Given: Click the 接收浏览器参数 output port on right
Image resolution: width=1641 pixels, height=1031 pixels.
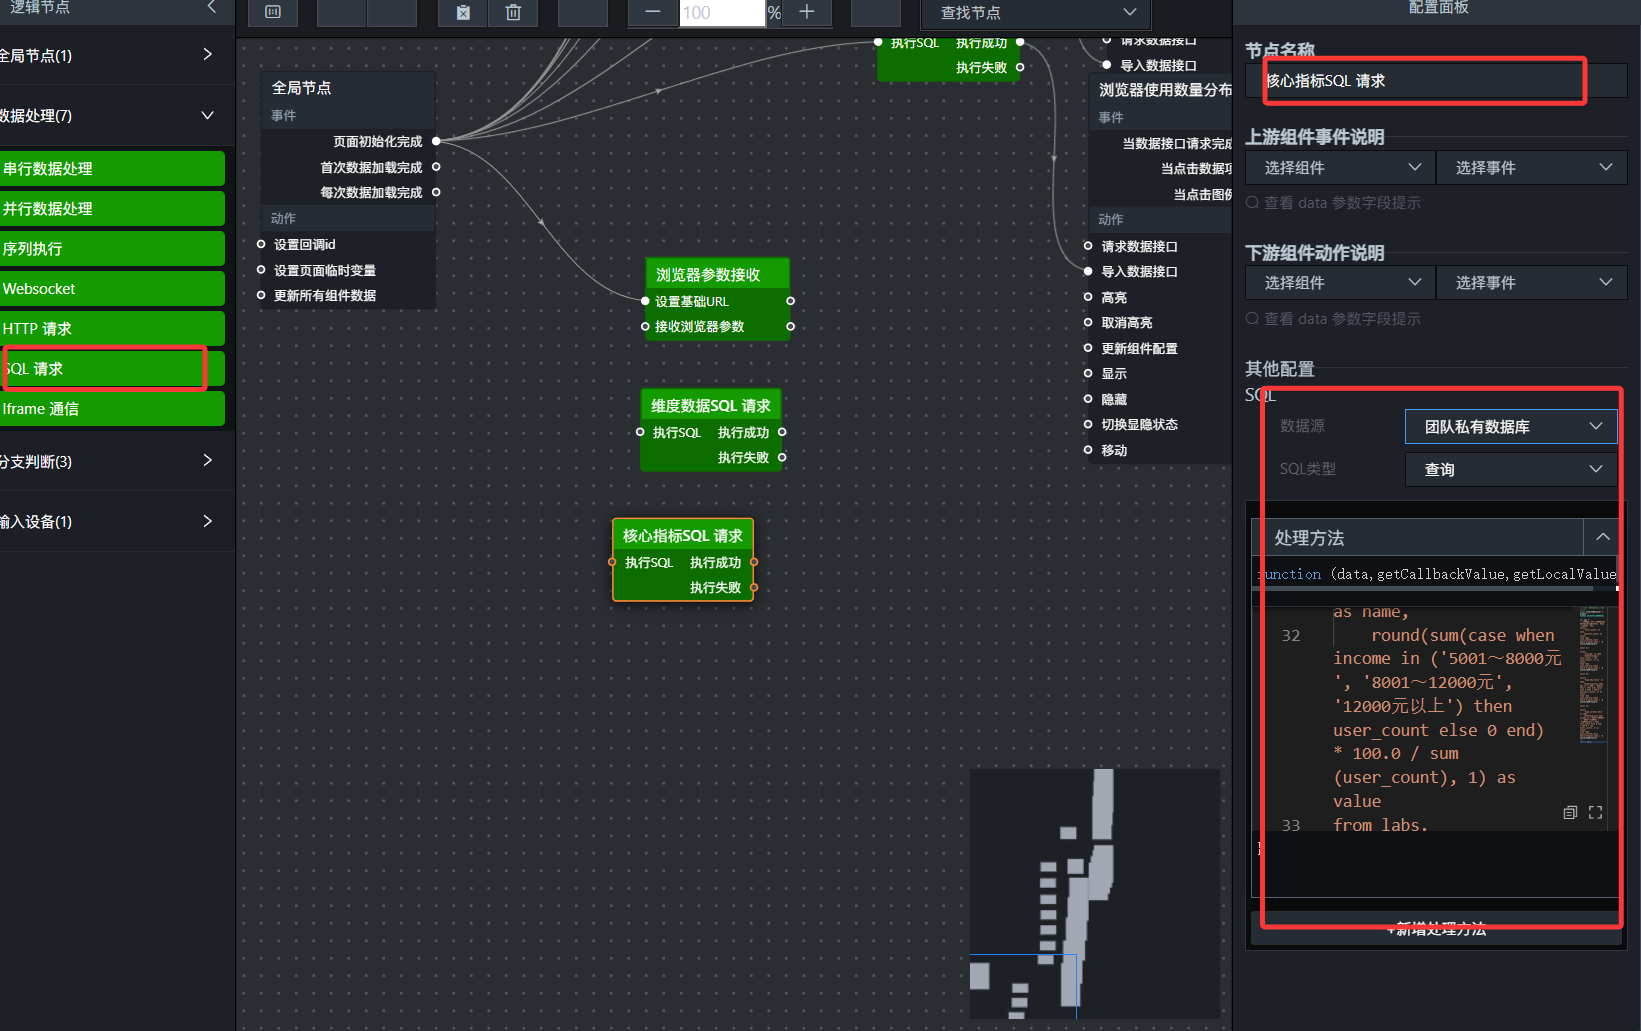Looking at the screenshot, I should tap(790, 327).
